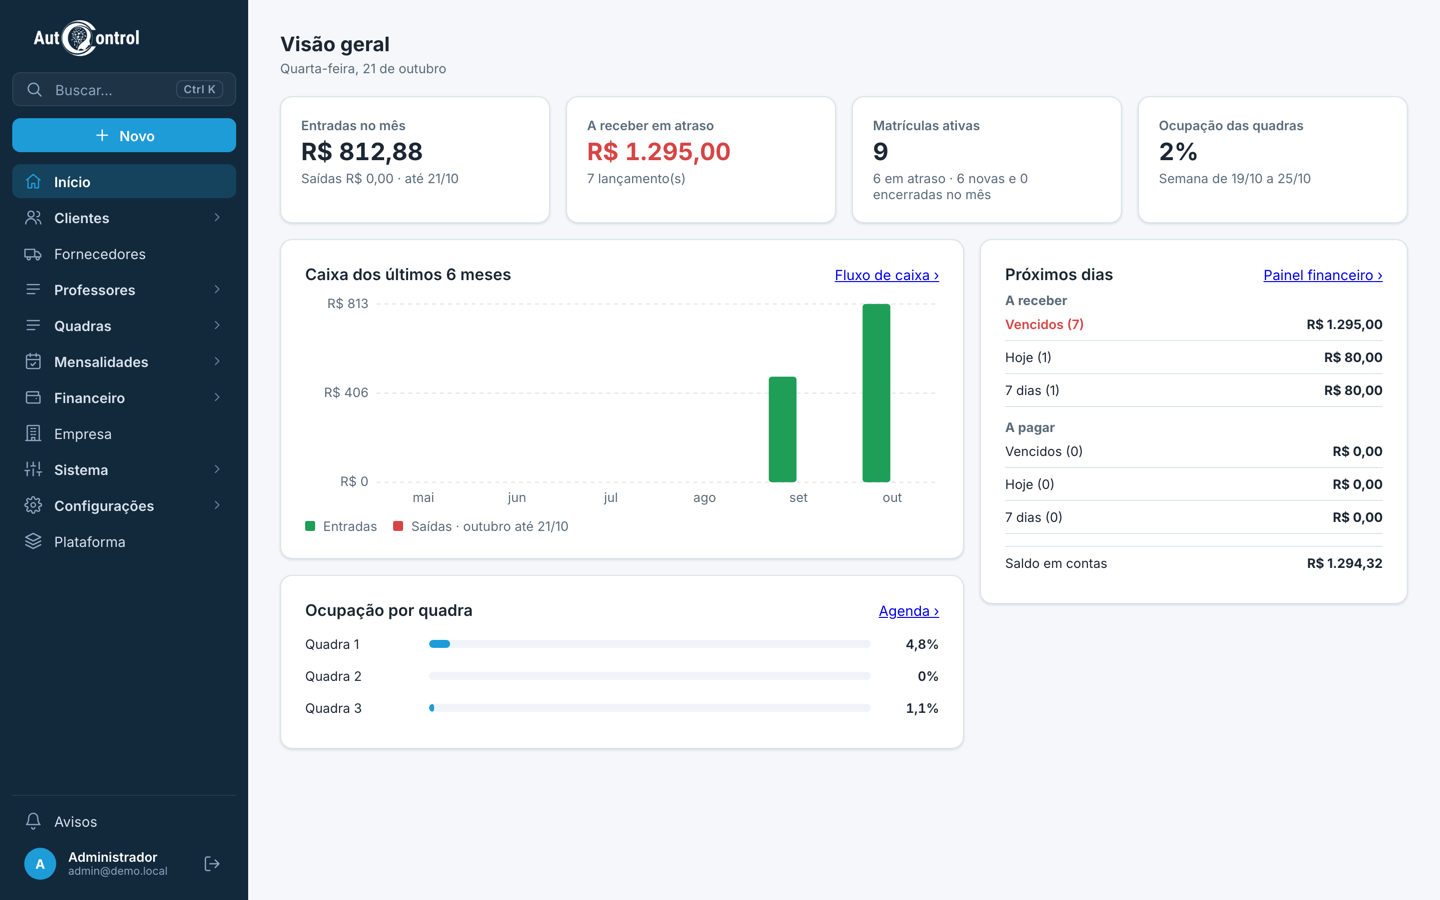This screenshot has width=1440, height=900.
Task: Click the home icon beside Início
Action: [33, 182]
